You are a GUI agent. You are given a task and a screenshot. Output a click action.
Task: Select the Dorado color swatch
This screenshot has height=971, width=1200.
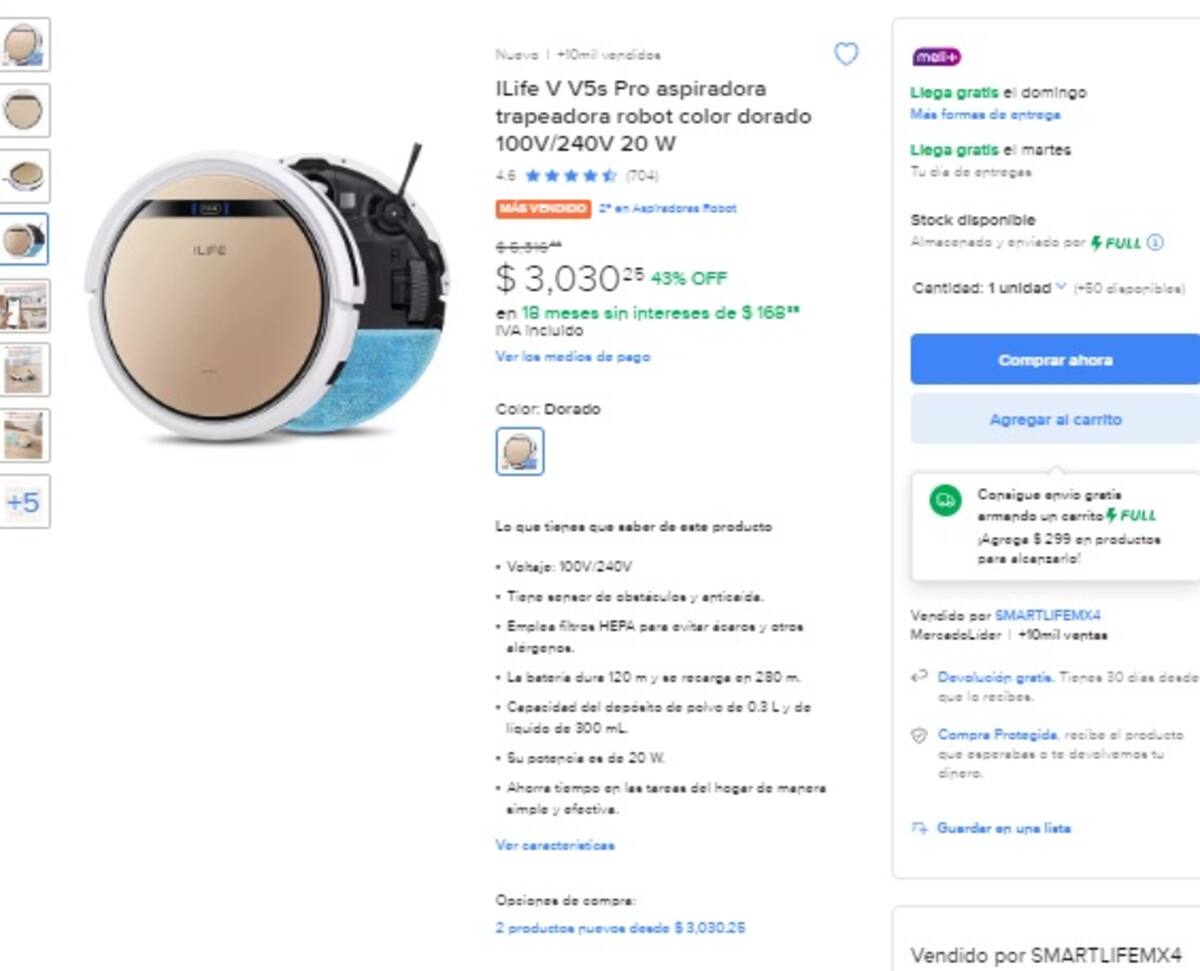pos(520,451)
